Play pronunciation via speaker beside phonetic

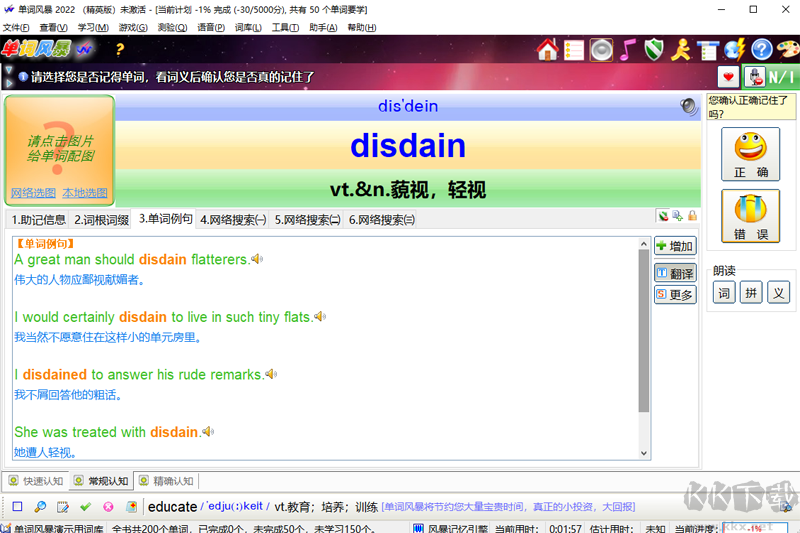(688, 106)
